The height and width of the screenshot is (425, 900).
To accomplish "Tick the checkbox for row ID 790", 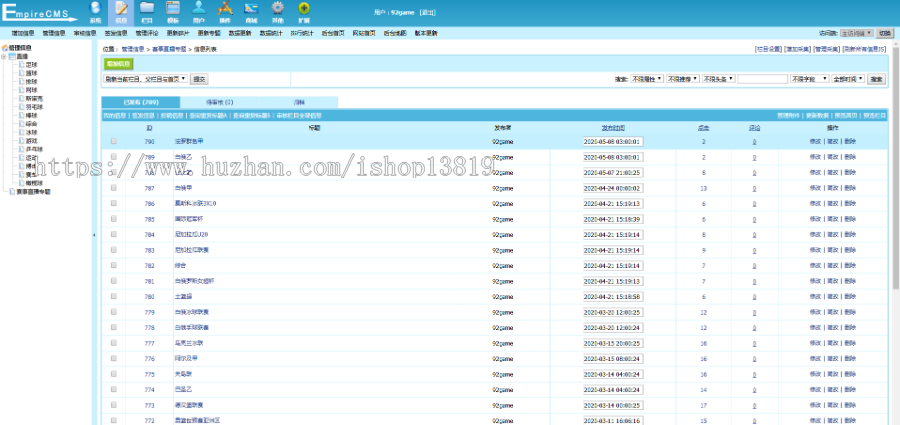I will pos(114,141).
